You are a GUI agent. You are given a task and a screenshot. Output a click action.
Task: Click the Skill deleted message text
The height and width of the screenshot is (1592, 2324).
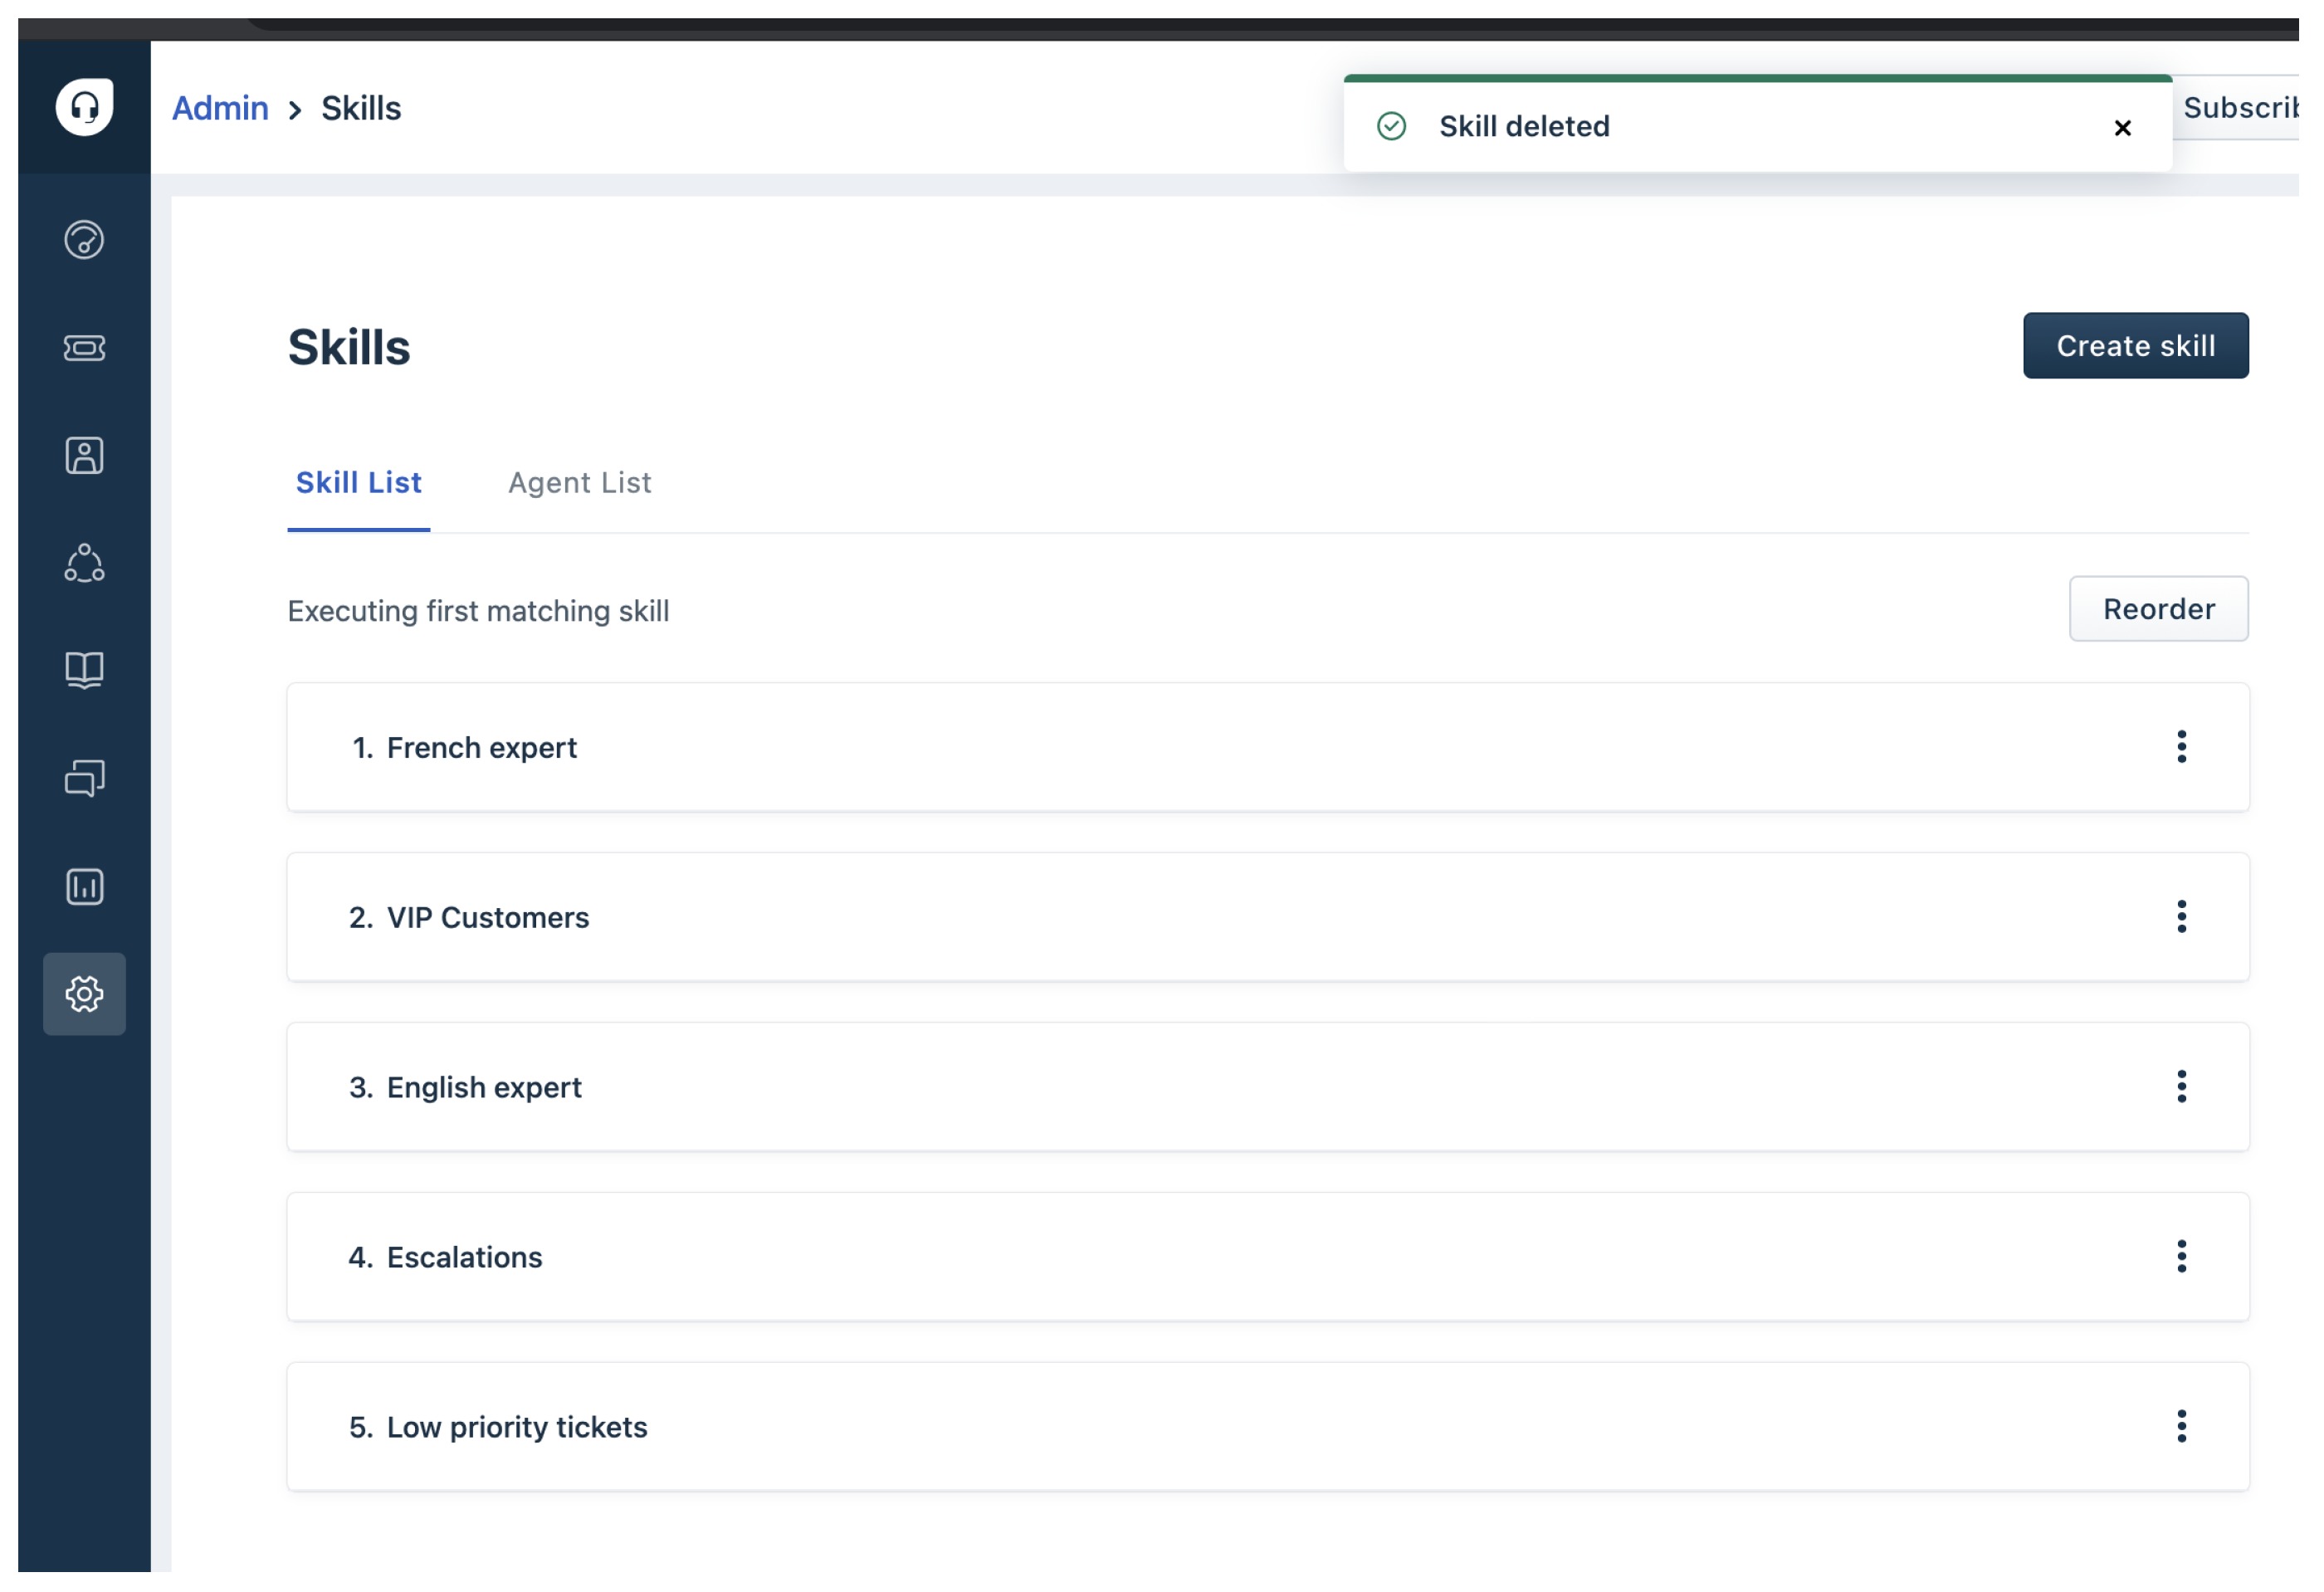pyautogui.click(x=1525, y=126)
